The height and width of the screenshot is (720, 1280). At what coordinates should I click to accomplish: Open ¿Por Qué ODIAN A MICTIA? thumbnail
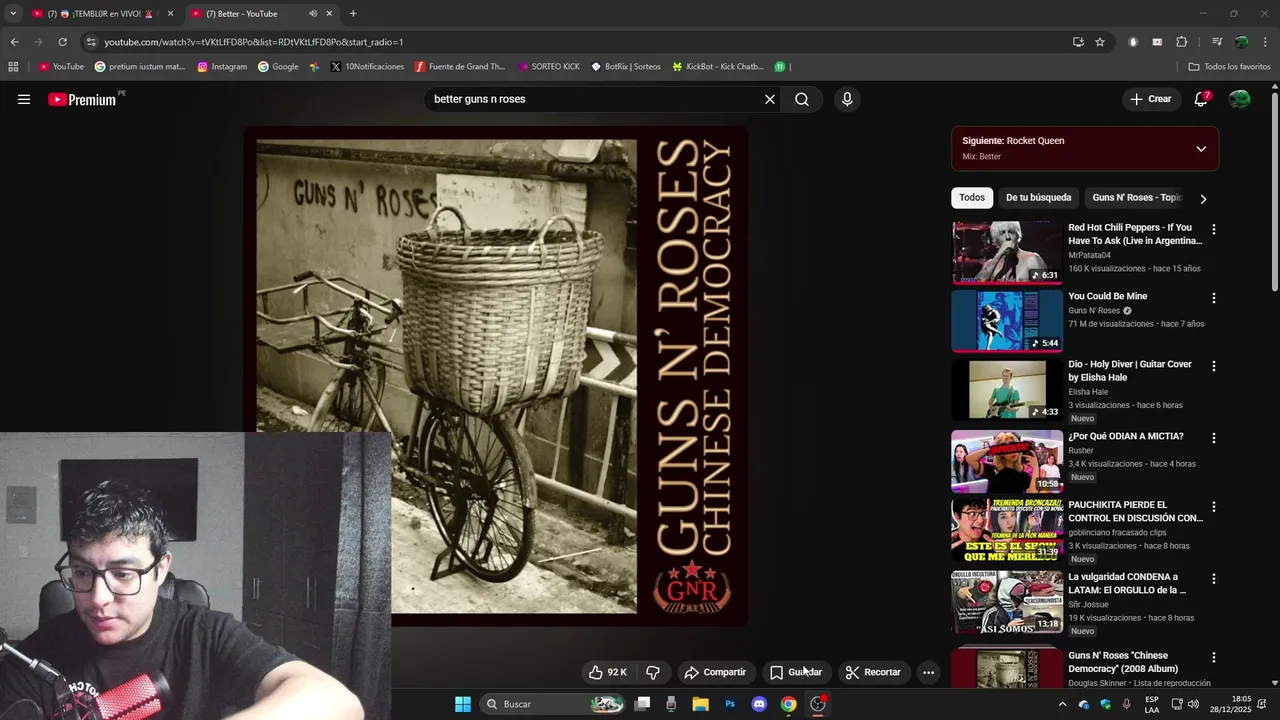click(x=1006, y=461)
